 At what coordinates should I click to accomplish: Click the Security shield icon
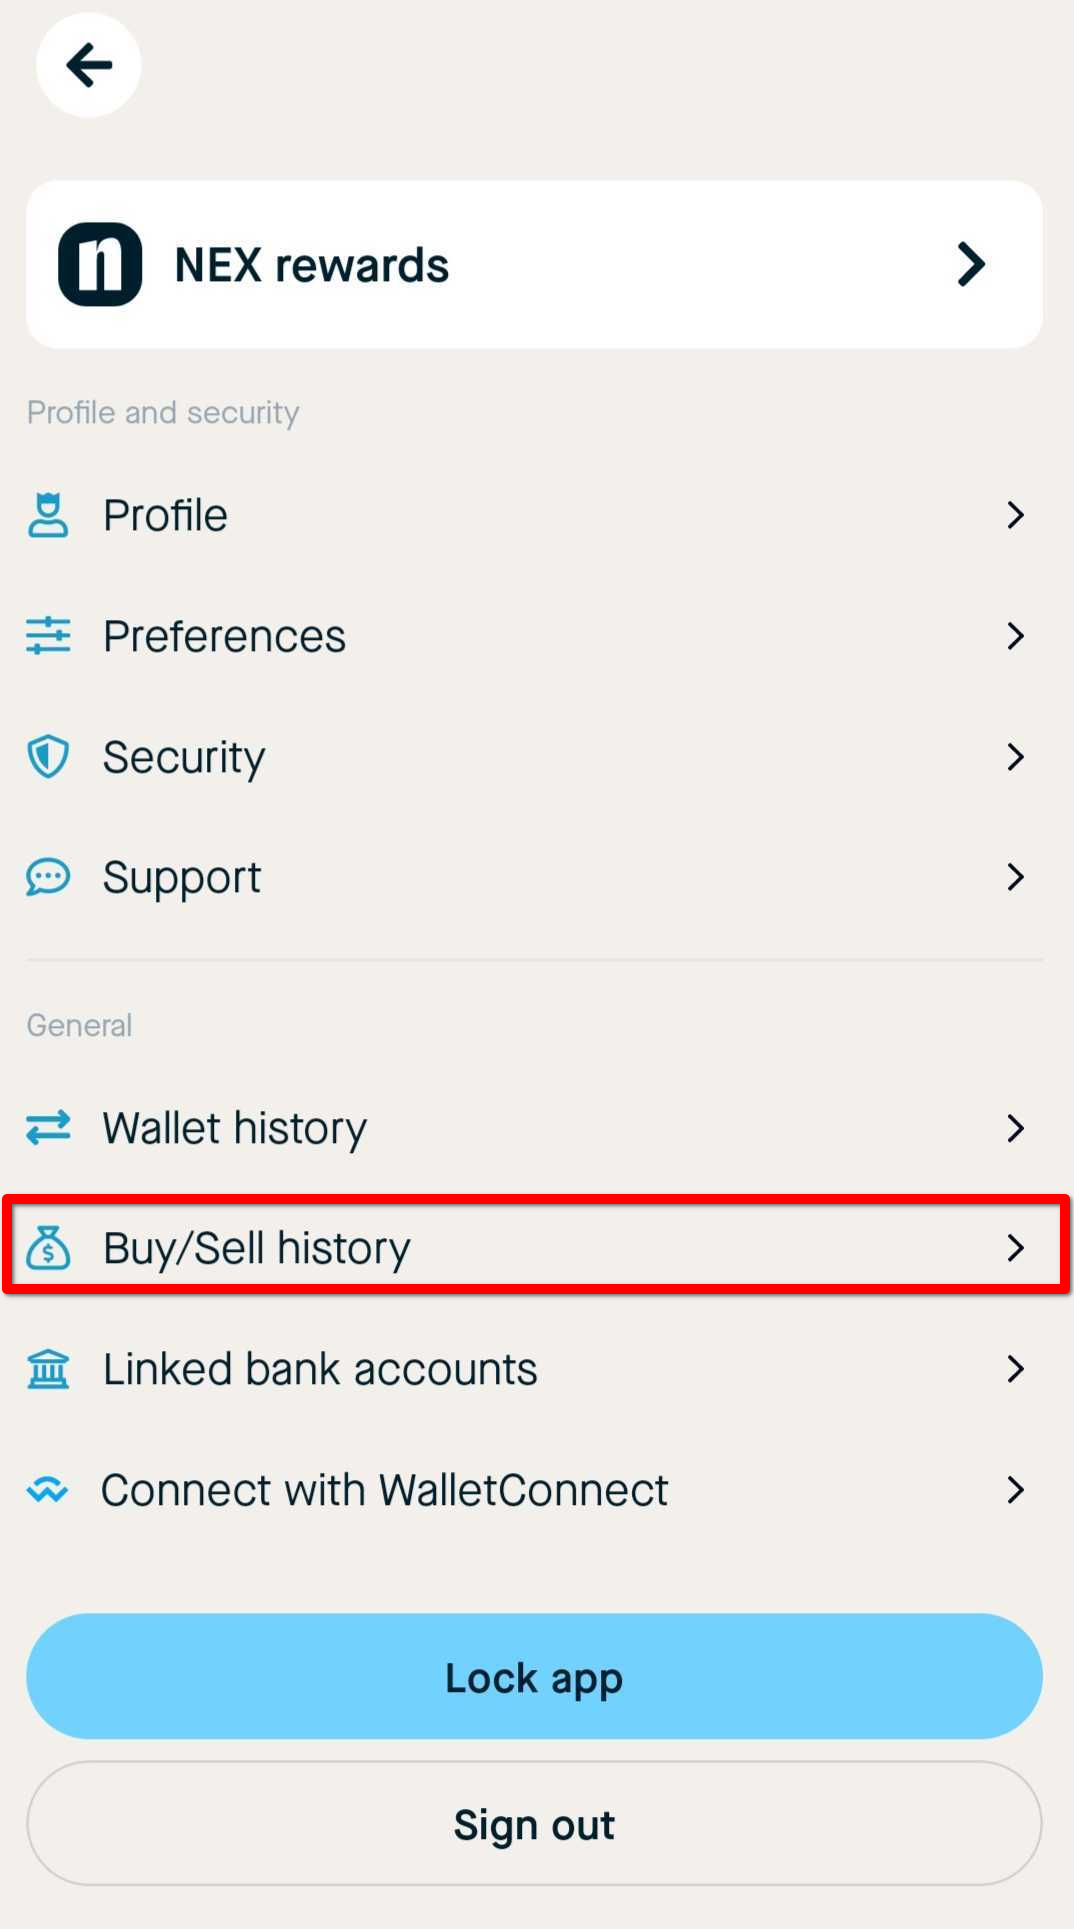pos(48,757)
